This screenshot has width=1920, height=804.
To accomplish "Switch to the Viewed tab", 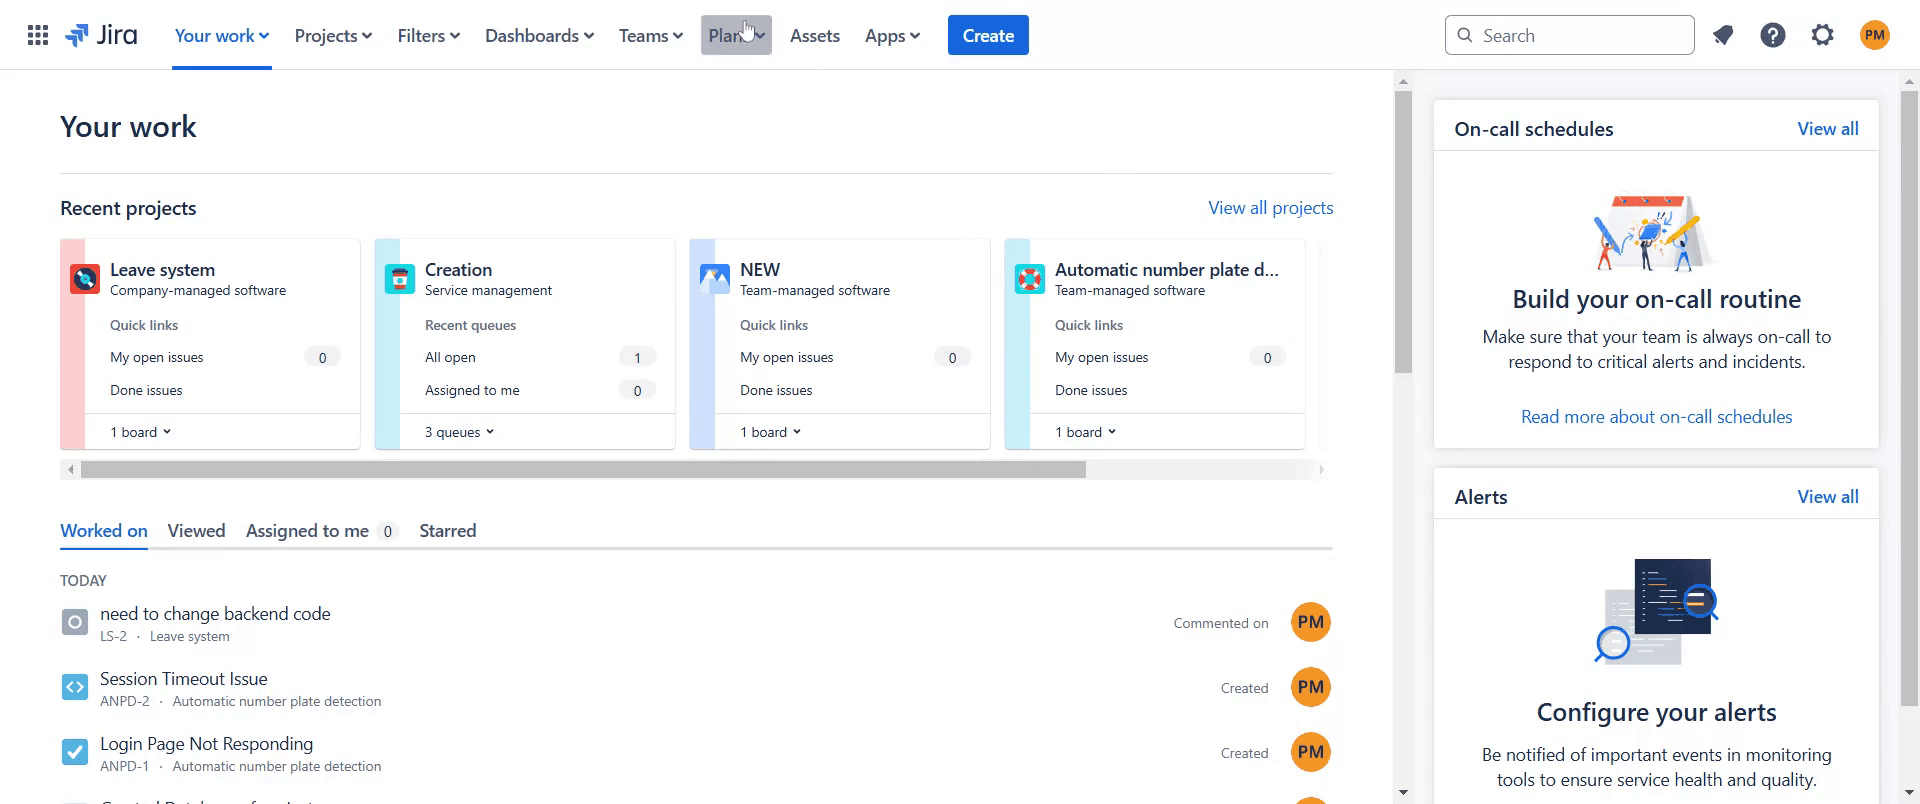I will pyautogui.click(x=196, y=531).
